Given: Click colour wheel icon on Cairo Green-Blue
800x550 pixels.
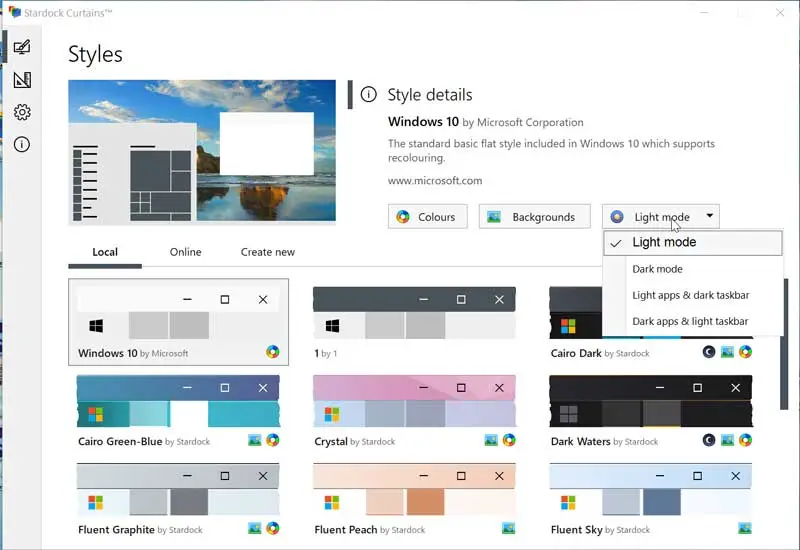Looking at the screenshot, I should click(x=272, y=440).
